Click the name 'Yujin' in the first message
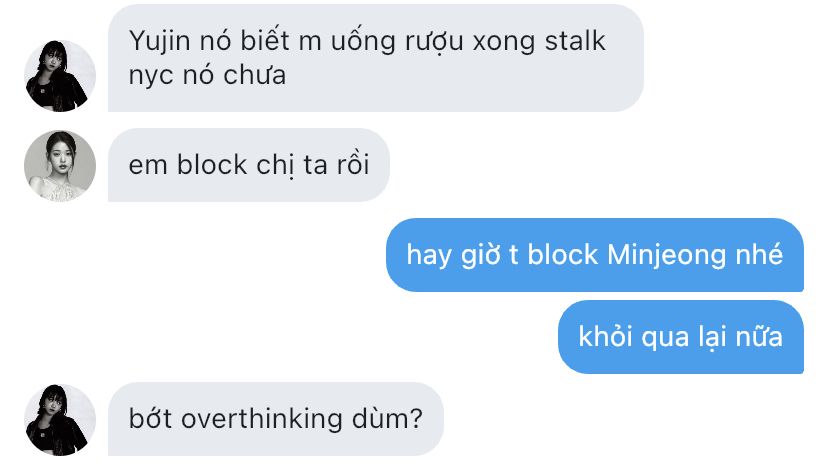 point(159,42)
